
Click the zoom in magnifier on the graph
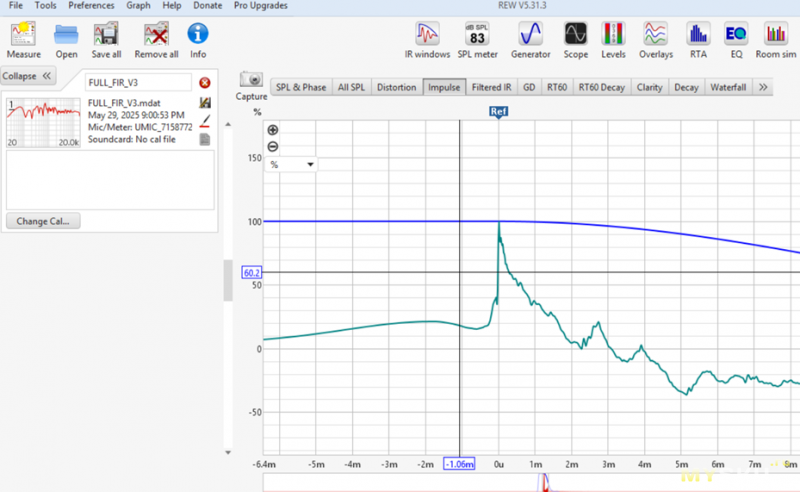coord(273,130)
